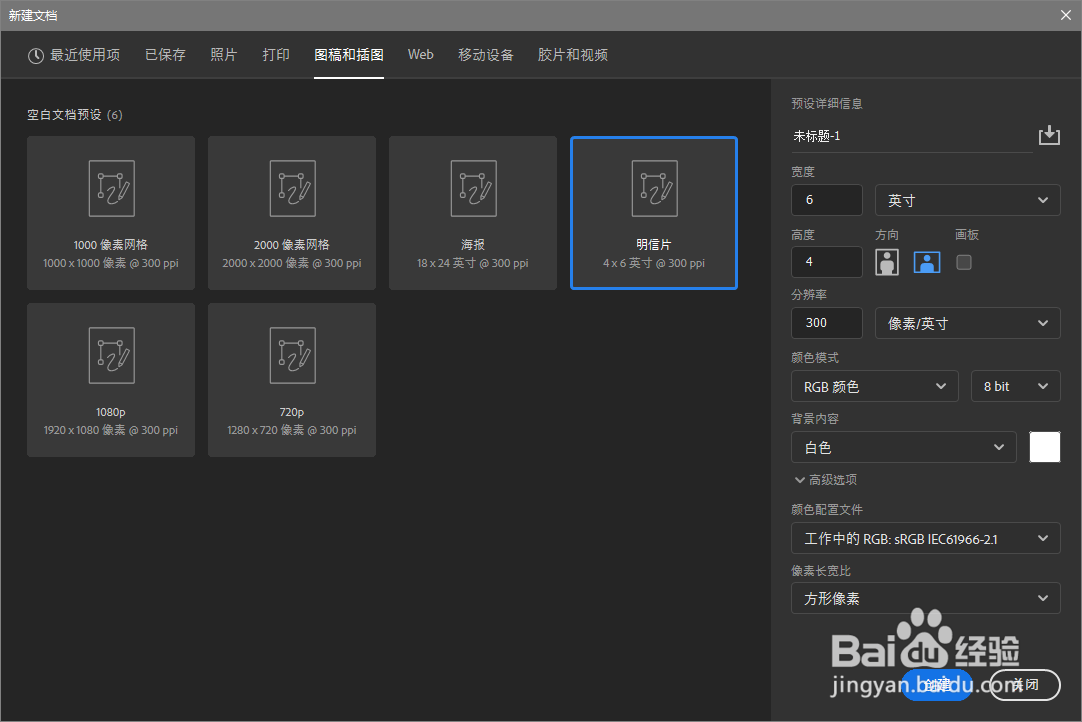1082x722 pixels.
Task: Open the RGB 颜色 color mode dropdown
Action: click(x=874, y=387)
